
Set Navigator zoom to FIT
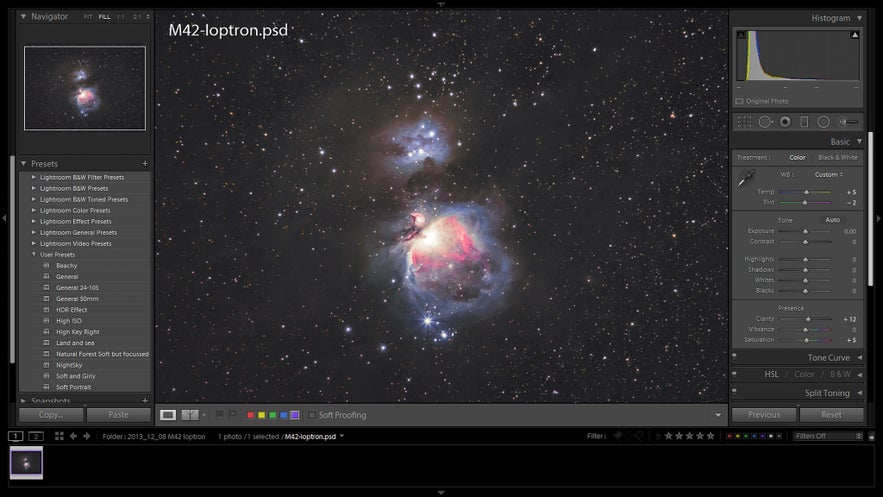88,17
